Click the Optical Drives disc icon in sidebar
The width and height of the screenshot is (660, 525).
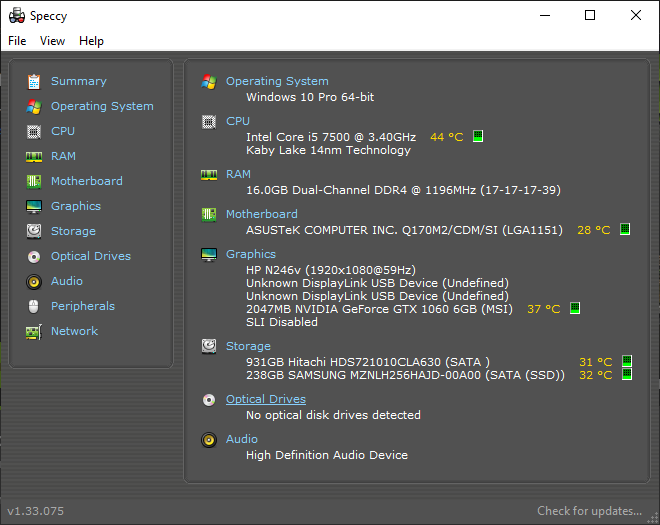tap(34, 257)
